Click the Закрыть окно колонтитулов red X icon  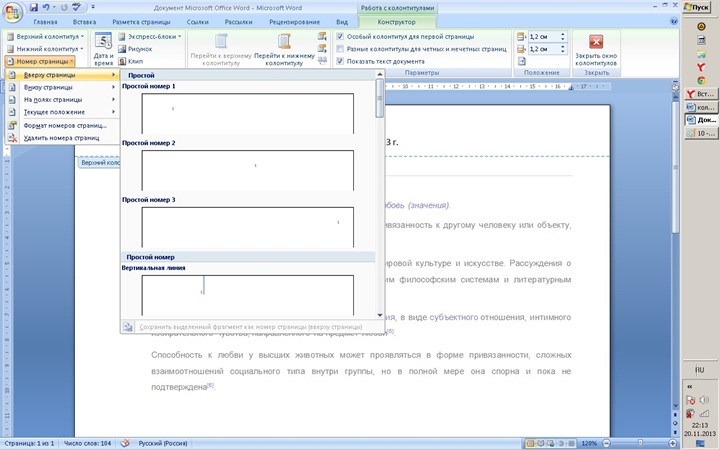(596, 42)
